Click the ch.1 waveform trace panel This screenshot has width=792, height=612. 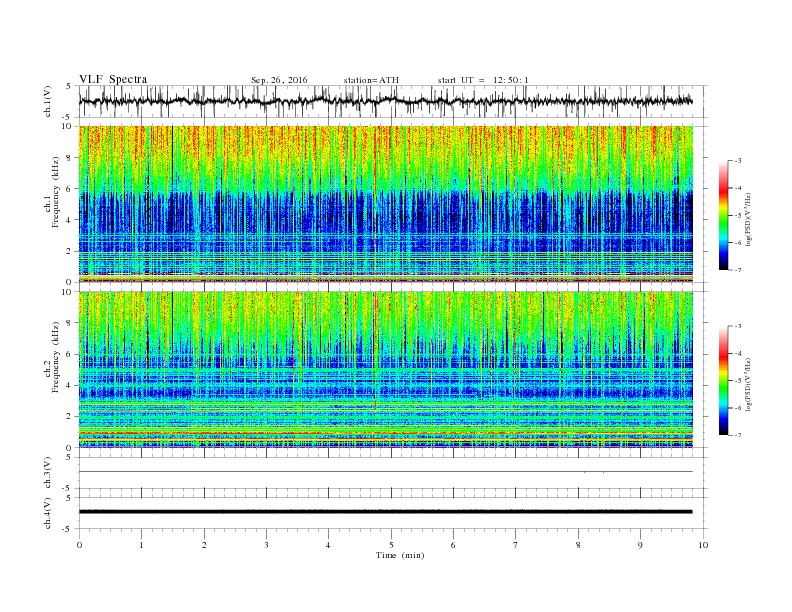[392, 101]
